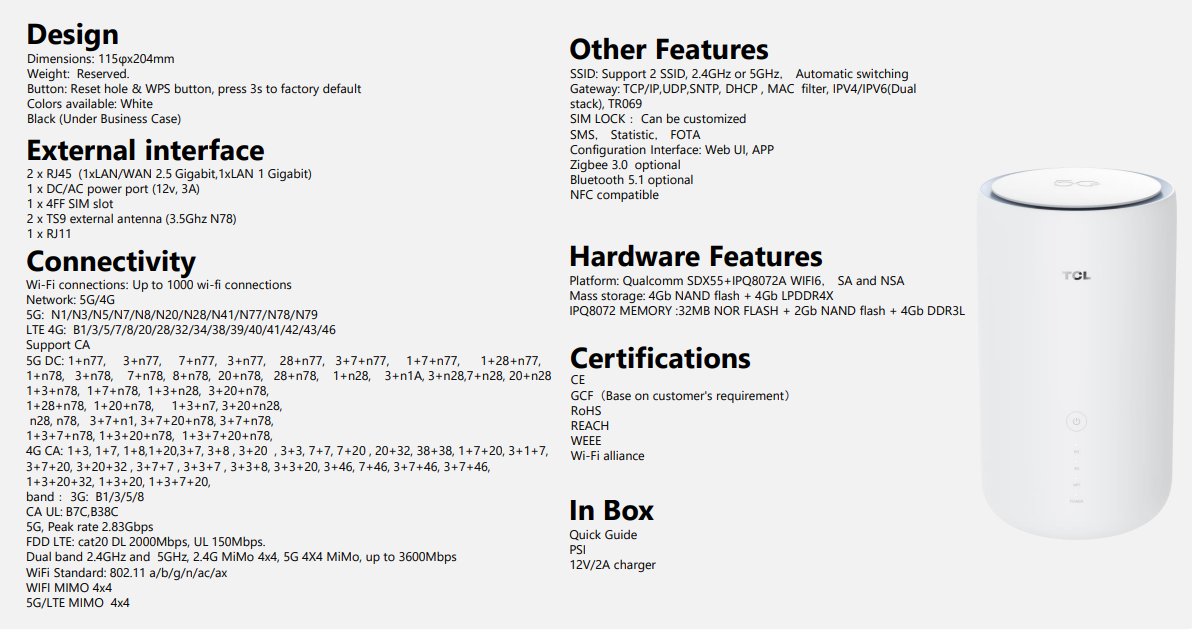Image resolution: width=1192 pixels, height=635 pixels.
Task: Click the "WEEE" certification entry
Action: click(x=586, y=441)
